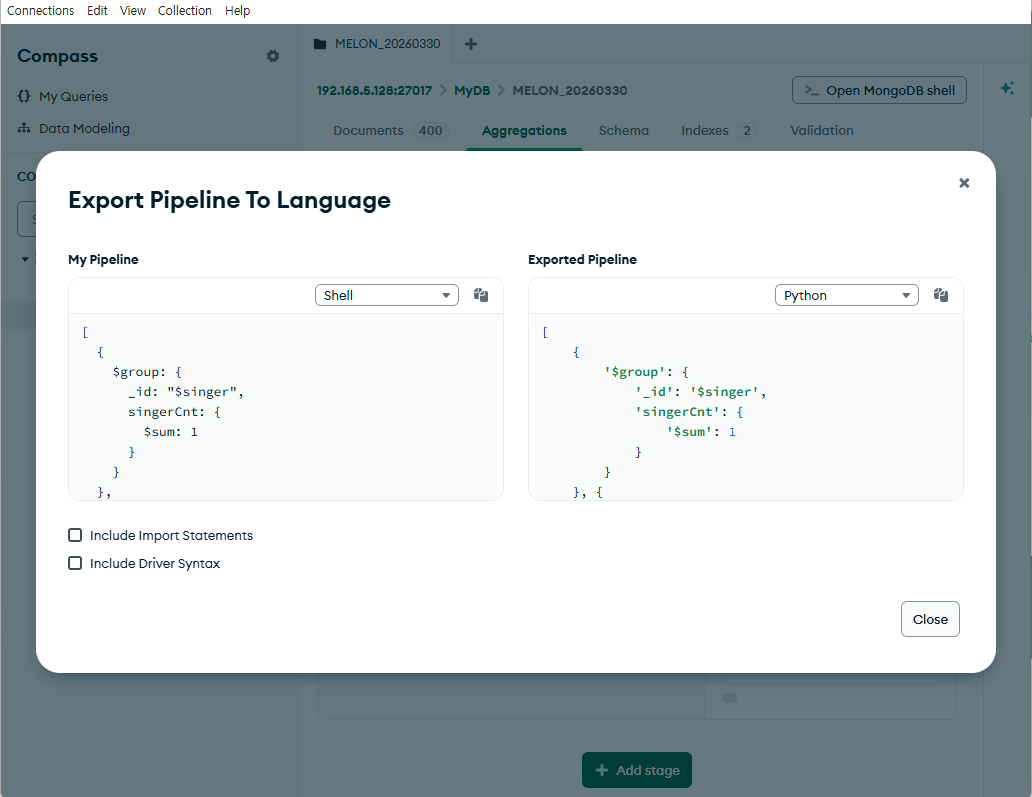This screenshot has width=1032, height=797.
Task: Click Open MongoDB shell button
Action: click(879, 90)
